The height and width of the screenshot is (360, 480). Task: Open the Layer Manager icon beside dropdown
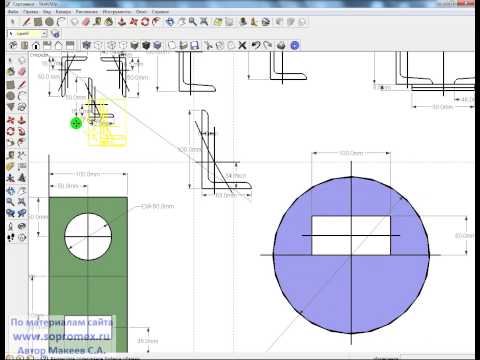click(x=56, y=34)
